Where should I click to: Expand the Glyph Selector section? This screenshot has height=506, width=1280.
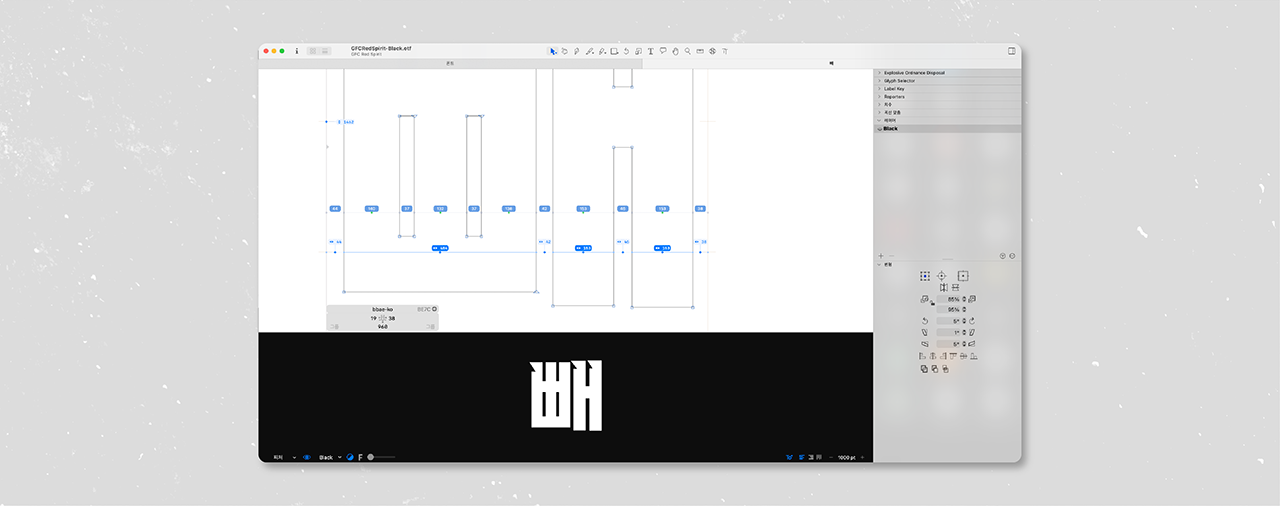click(878, 81)
